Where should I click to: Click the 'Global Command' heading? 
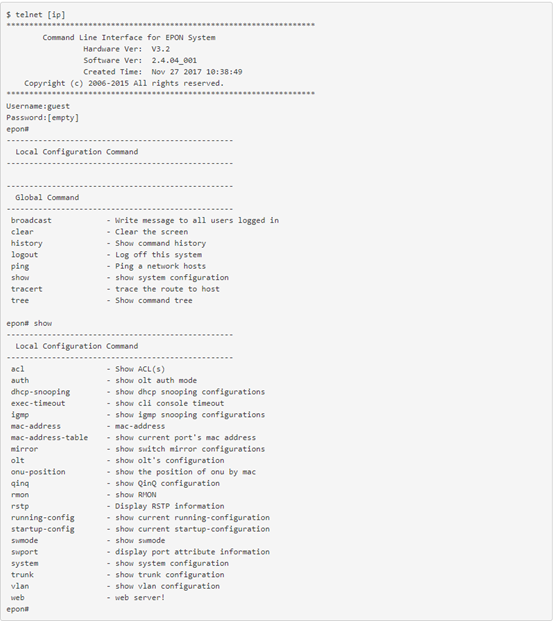pyautogui.click(x=47, y=197)
